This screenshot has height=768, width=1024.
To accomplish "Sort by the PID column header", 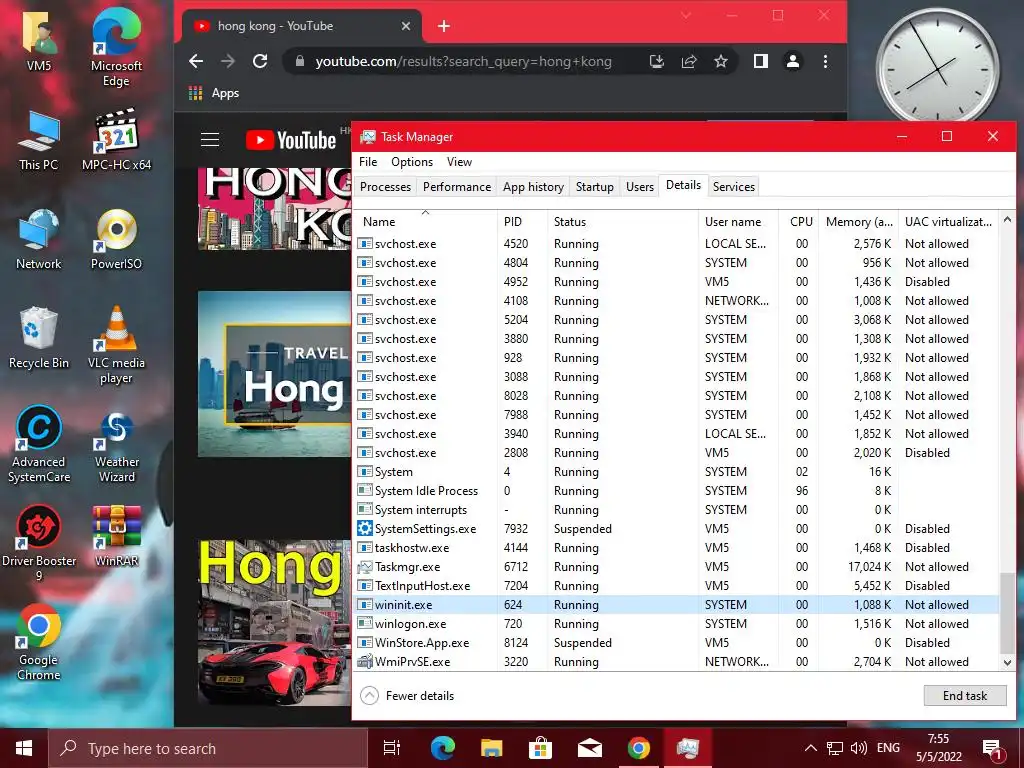I will click(522, 222).
